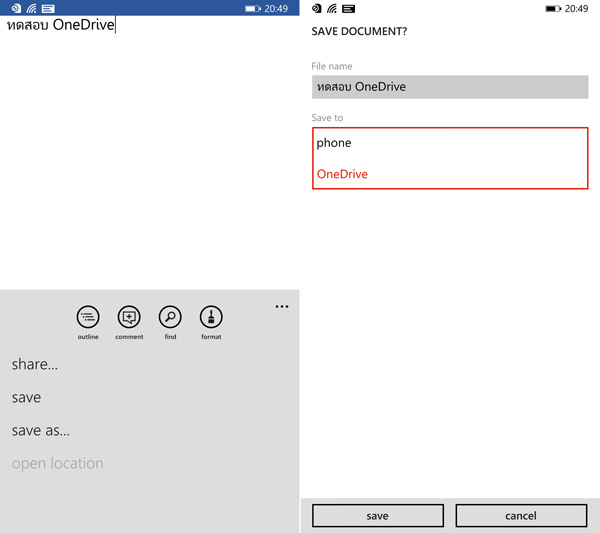The height and width of the screenshot is (533, 600).
Task: Tap battery icon in left status bar
Action: pos(253,8)
